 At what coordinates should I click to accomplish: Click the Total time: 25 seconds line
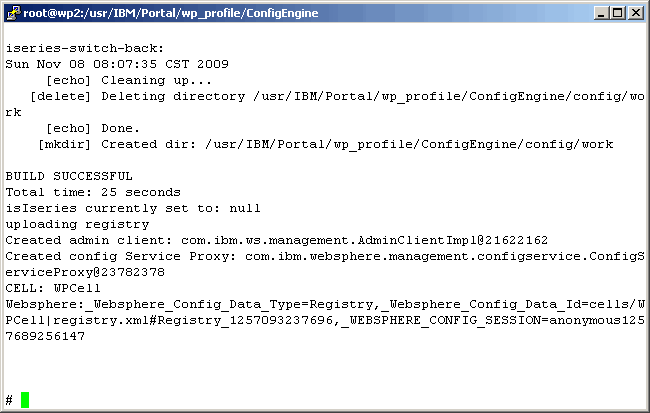(x=93, y=192)
